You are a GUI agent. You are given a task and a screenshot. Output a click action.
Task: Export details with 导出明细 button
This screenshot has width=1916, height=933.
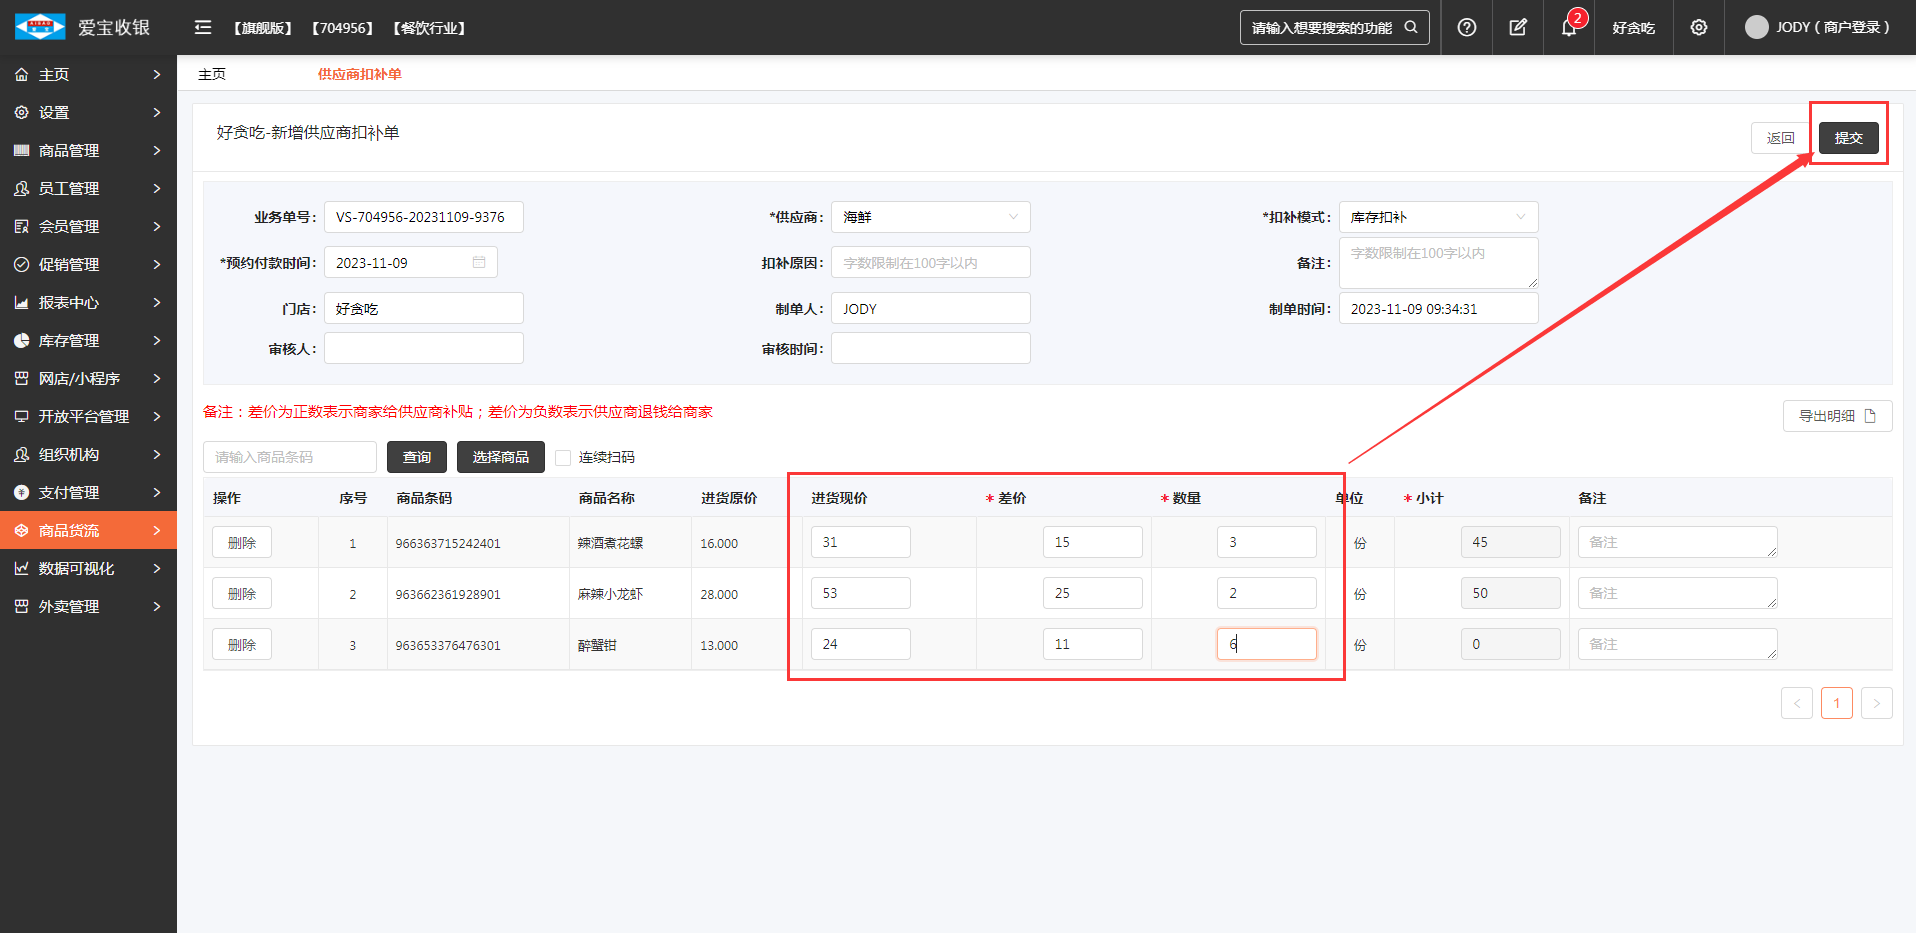[x=1836, y=416]
